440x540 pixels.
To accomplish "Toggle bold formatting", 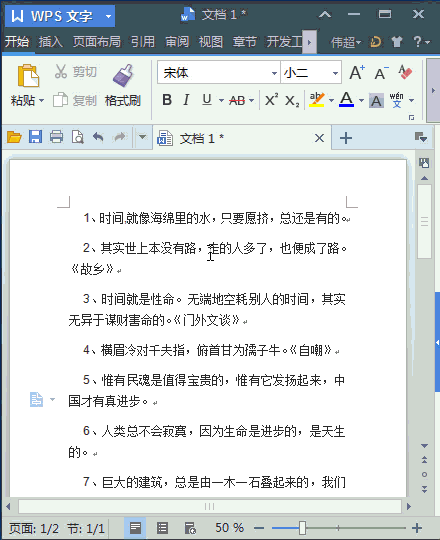I will 167,100.
